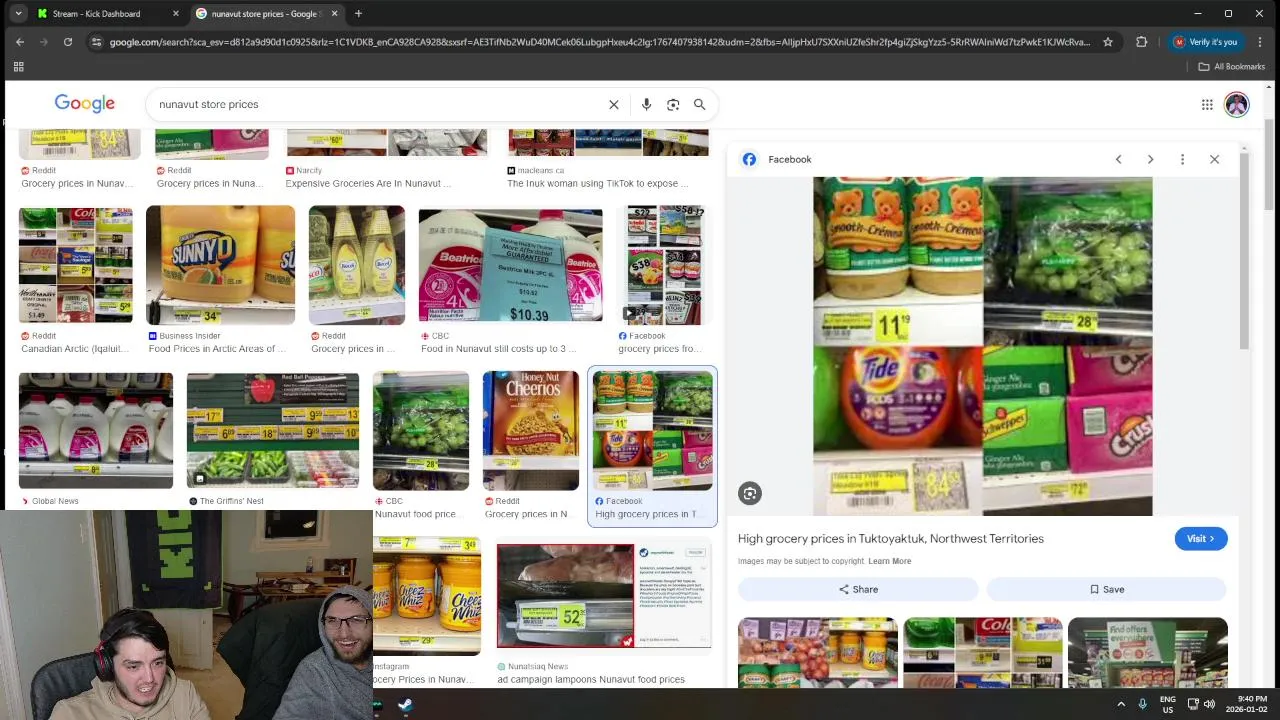Close the nunavut store prices tab
The image size is (1280, 720).
pyautogui.click(x=335, y=14)
